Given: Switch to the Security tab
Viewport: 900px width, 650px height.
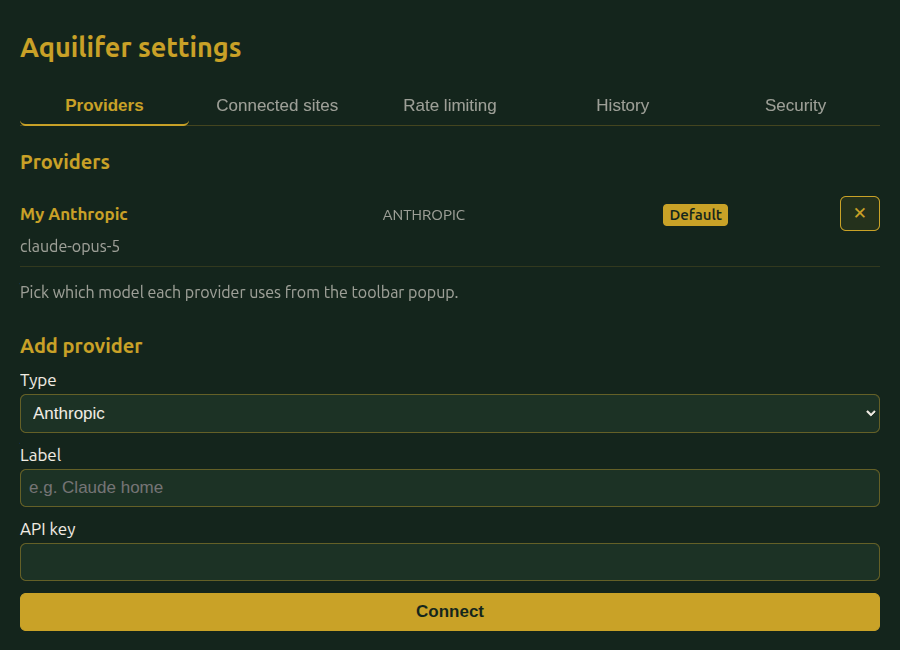Looking at the screenshot, I should coord(795,106).
